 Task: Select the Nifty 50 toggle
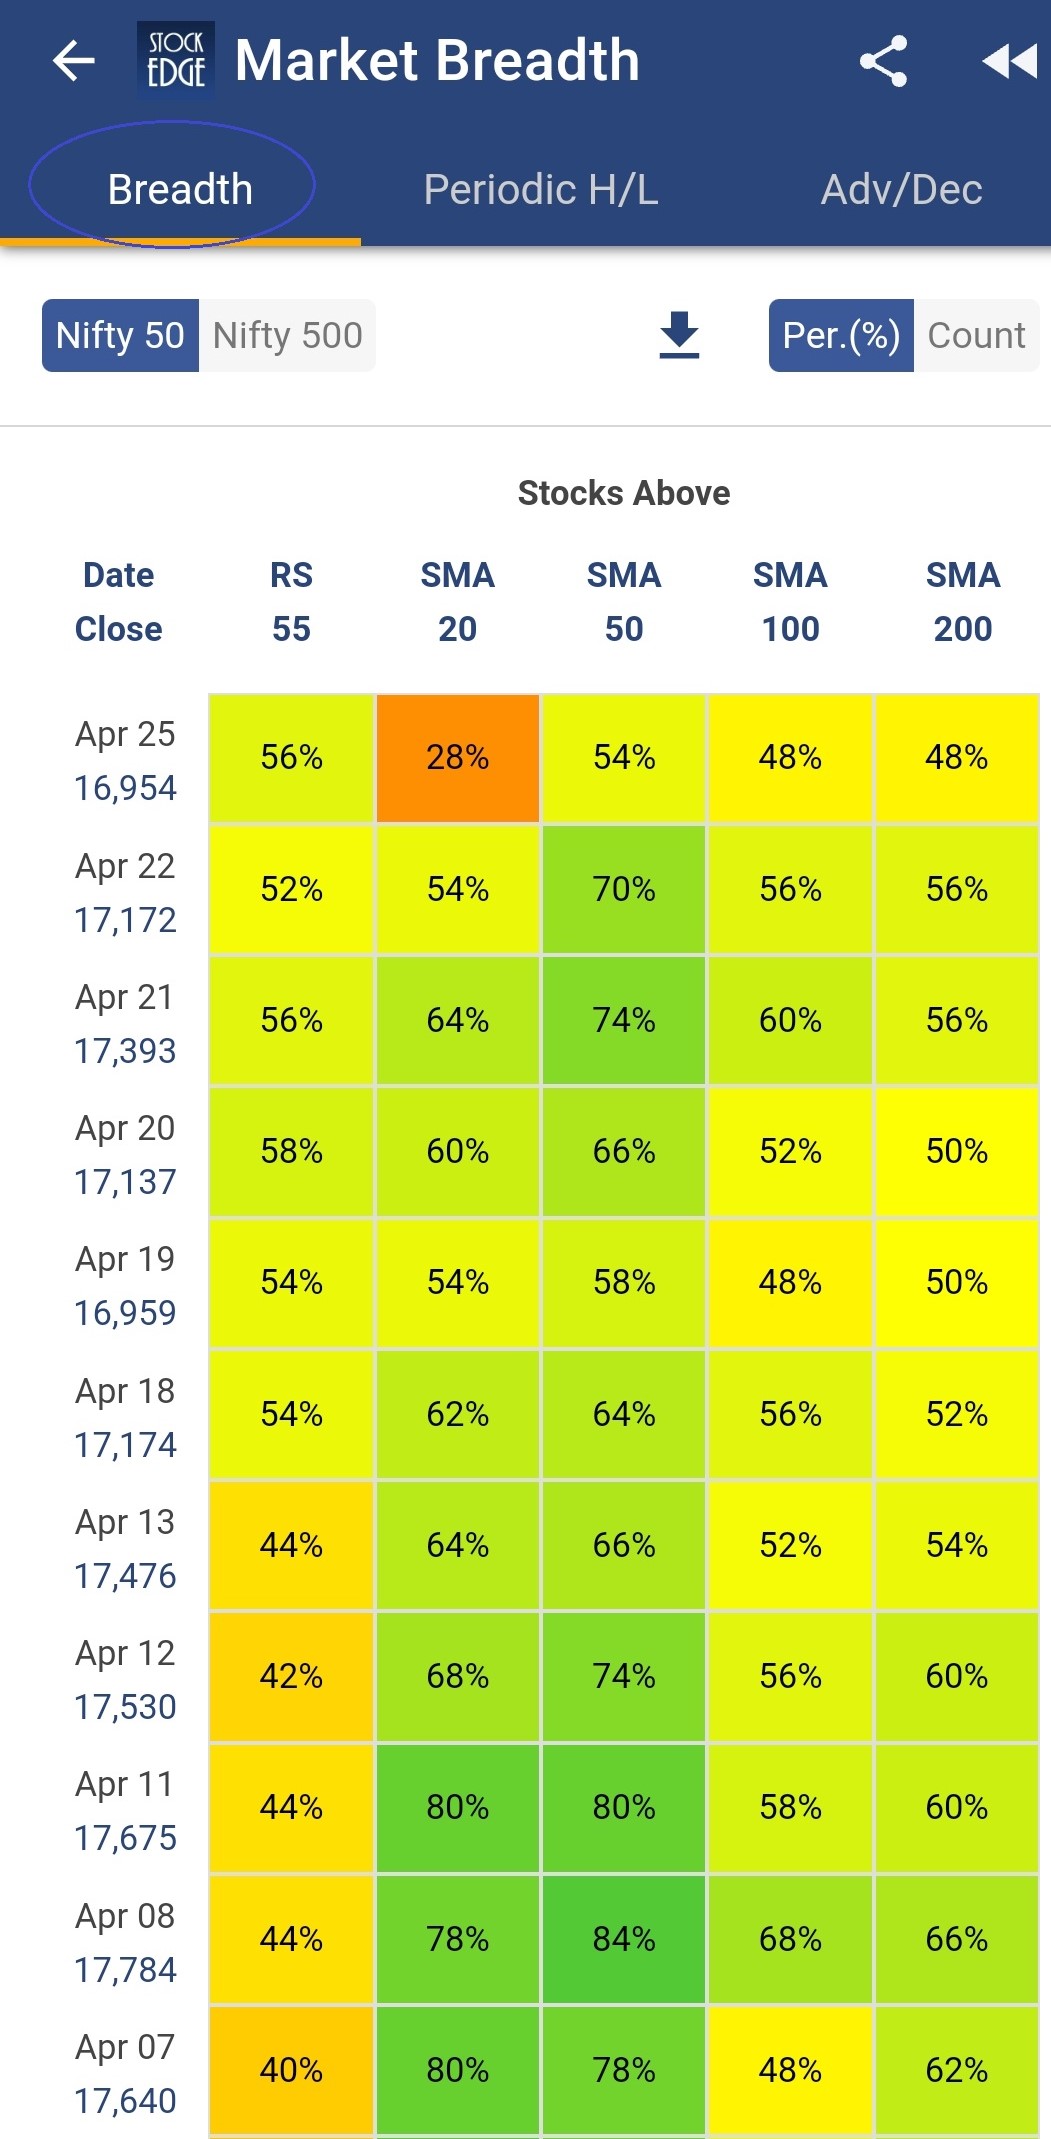[119, 335]
